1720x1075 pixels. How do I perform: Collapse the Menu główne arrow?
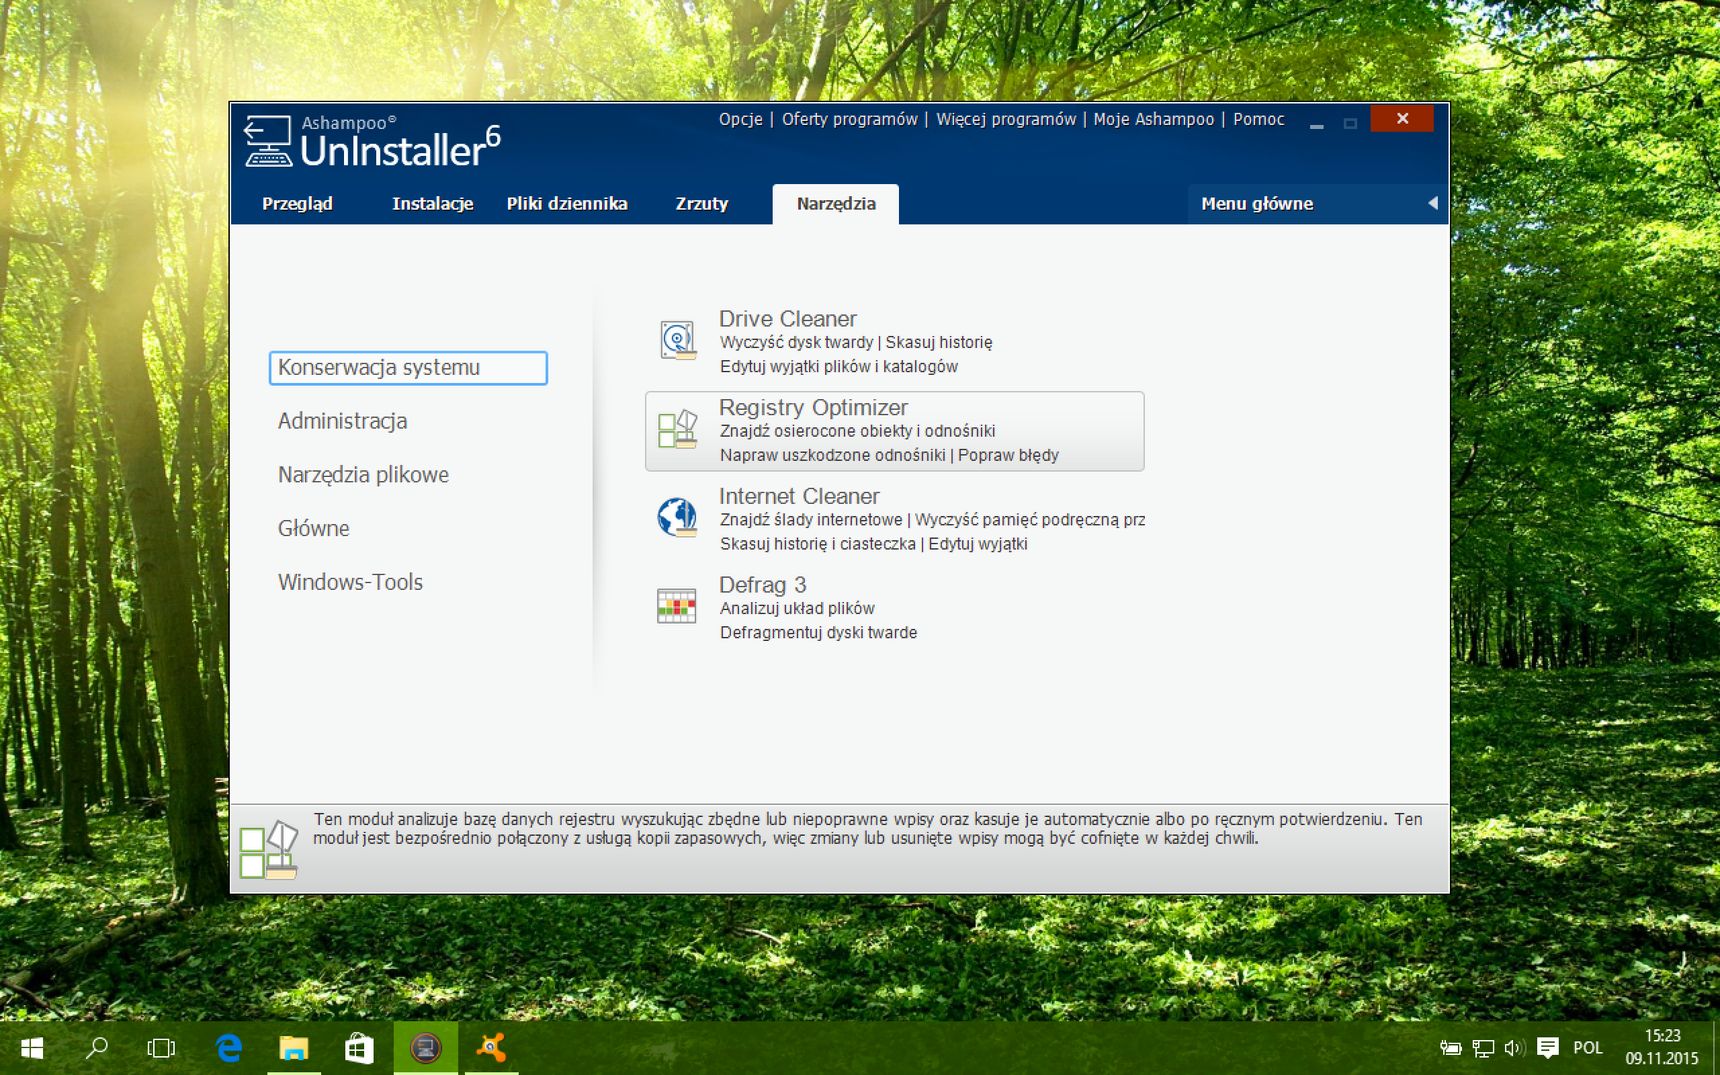coord(1432,203)
